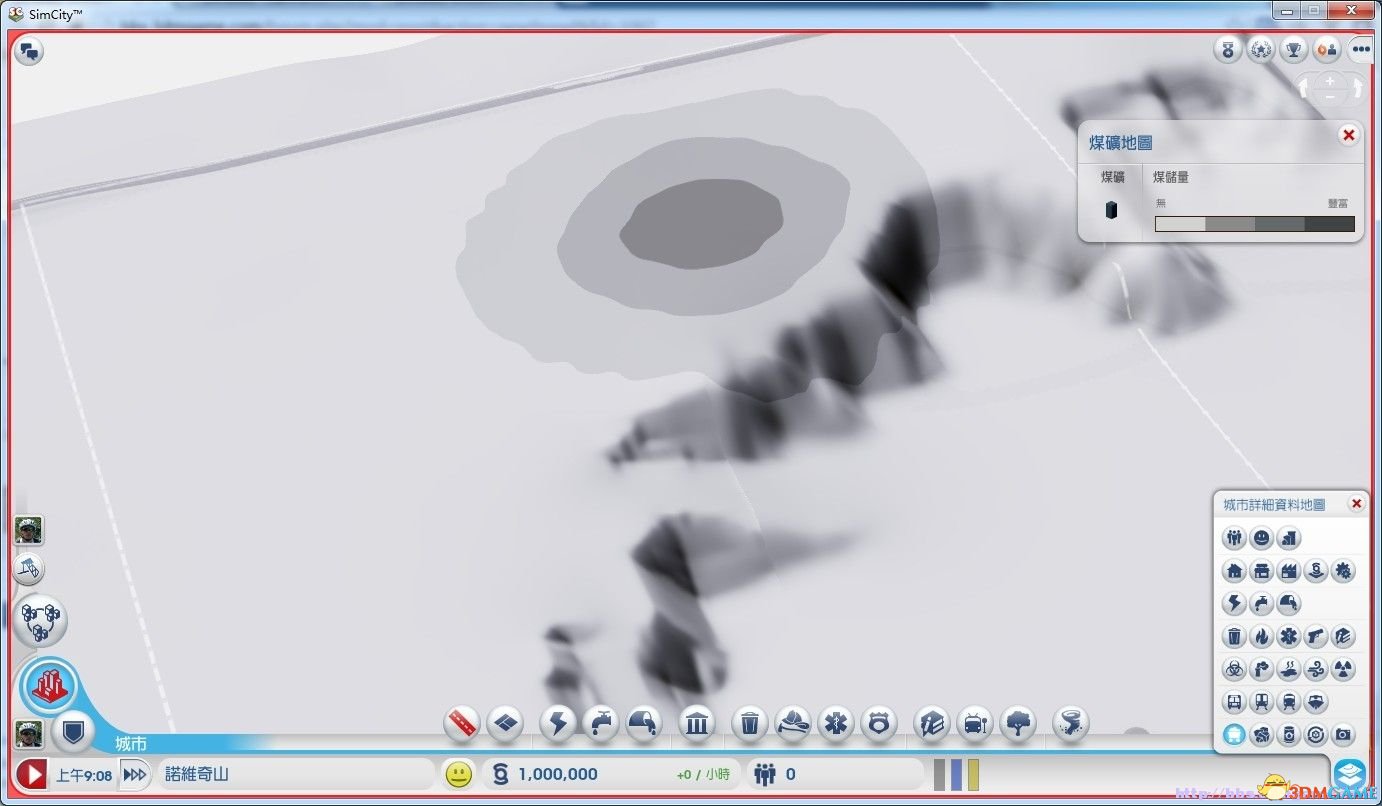
Task: Click the coal reserves gradient bar
Action: pos(1255,224)
